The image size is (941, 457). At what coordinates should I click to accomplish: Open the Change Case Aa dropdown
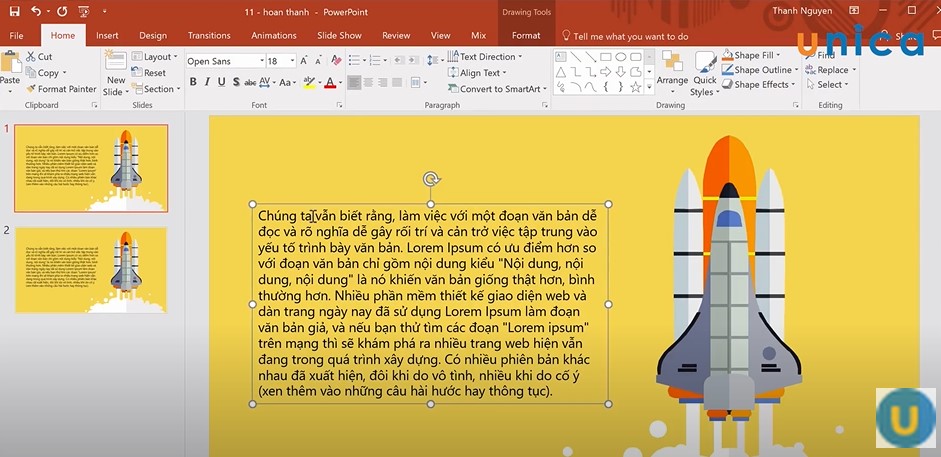tap(287, 82)
